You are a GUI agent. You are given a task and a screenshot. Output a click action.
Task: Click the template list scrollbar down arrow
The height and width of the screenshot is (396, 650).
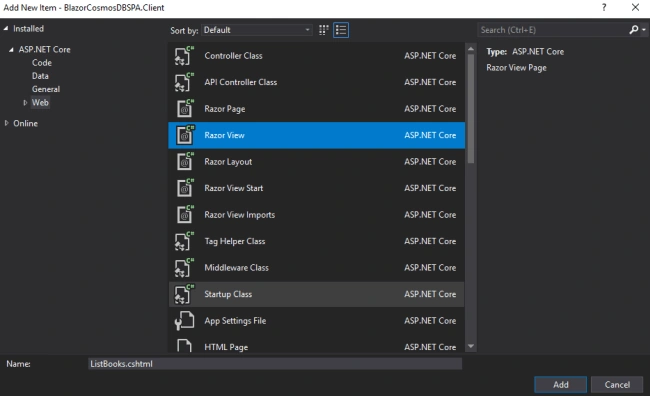(471, 346)
